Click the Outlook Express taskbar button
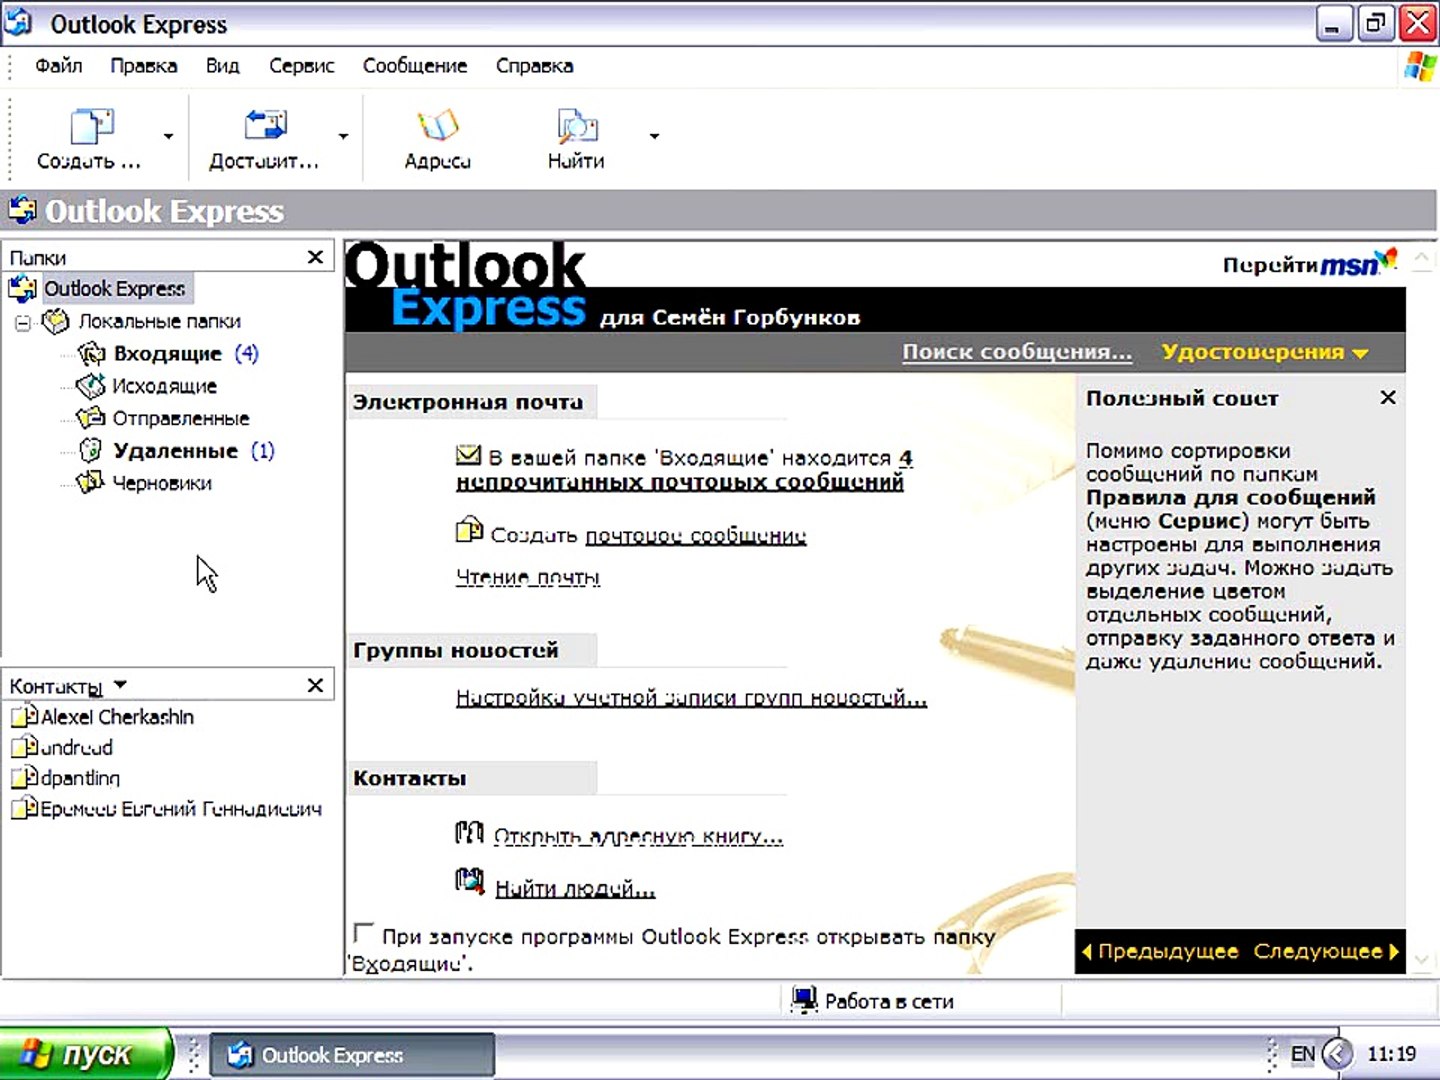Viewport: 1440px width, 1080px height. click(x=352, y=1055)
